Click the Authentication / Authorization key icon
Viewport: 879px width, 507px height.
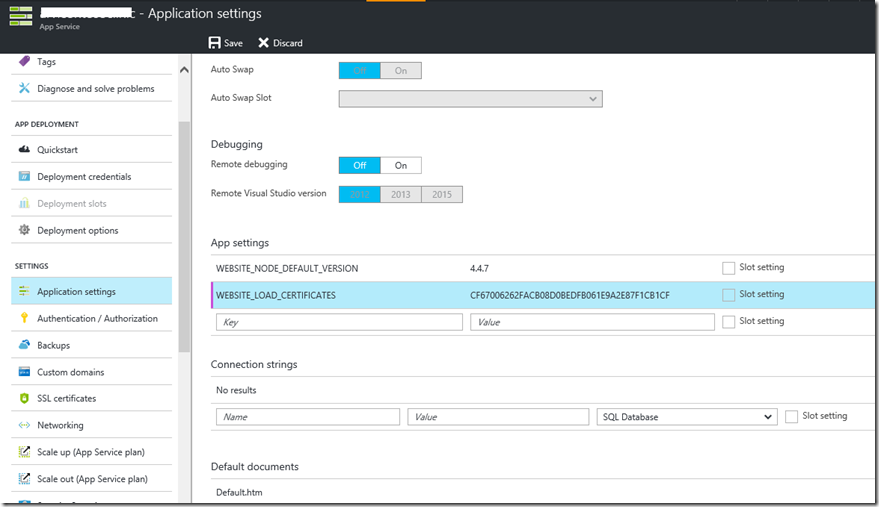[24, 319]
